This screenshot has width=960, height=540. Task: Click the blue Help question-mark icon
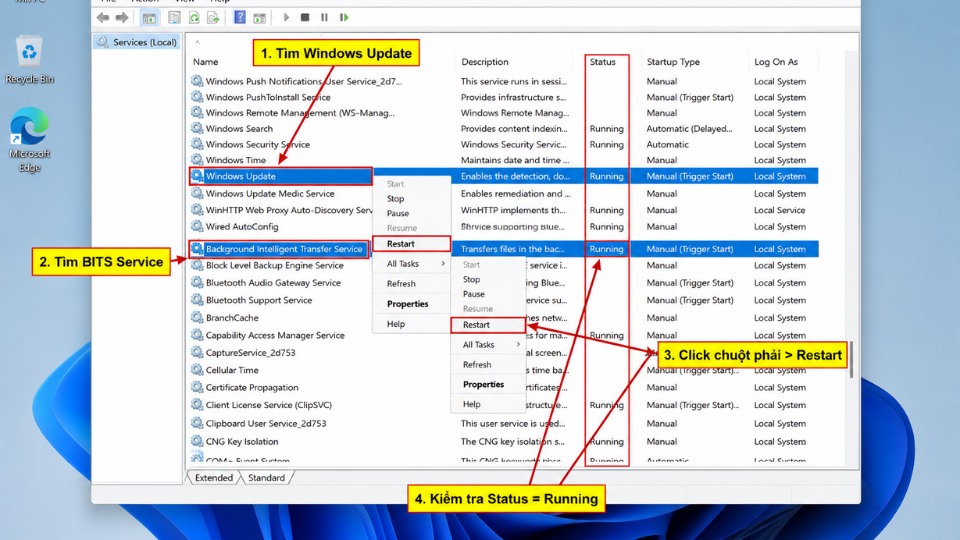click(x=240, y=18)
